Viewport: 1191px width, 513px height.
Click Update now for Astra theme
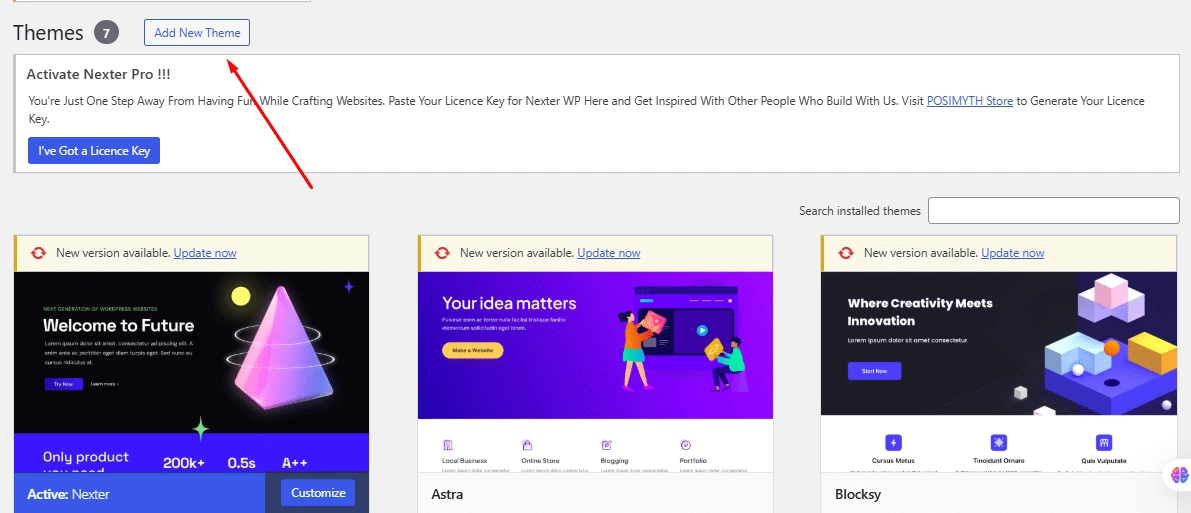(x=608, y=253)
